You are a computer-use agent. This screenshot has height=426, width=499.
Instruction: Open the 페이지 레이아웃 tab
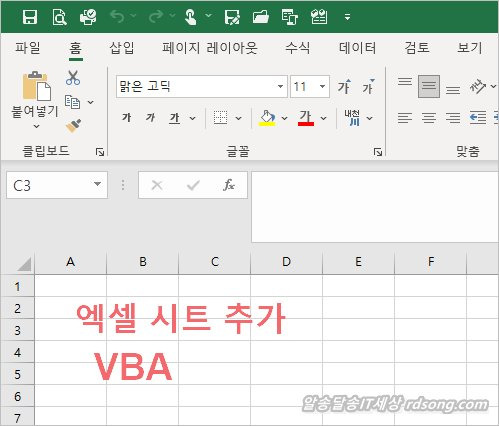[x=210, y=48]
